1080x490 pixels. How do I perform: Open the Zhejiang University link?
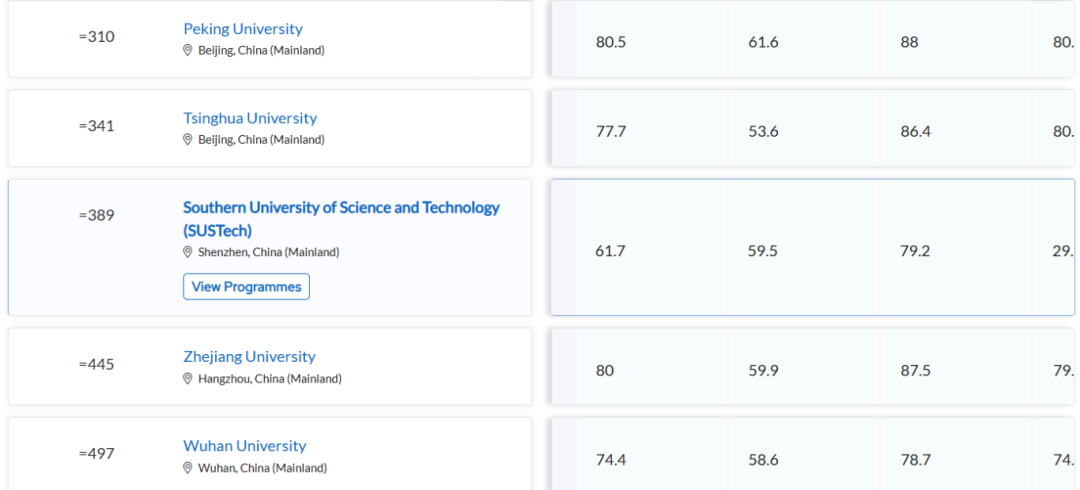[x=249, y=356]
